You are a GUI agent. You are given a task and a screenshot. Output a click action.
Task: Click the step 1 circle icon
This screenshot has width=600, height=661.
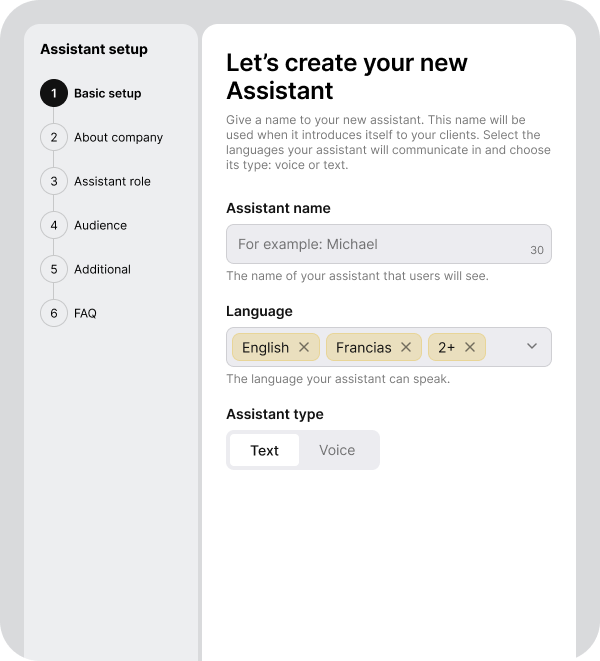[54, 93]
